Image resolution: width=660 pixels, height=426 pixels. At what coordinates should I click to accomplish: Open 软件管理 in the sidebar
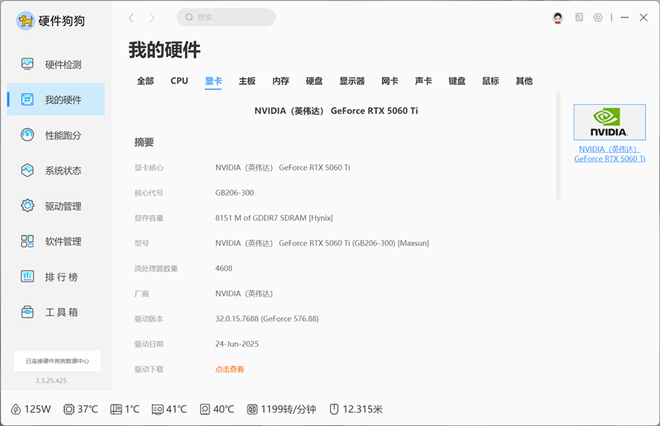pos(62,241)
